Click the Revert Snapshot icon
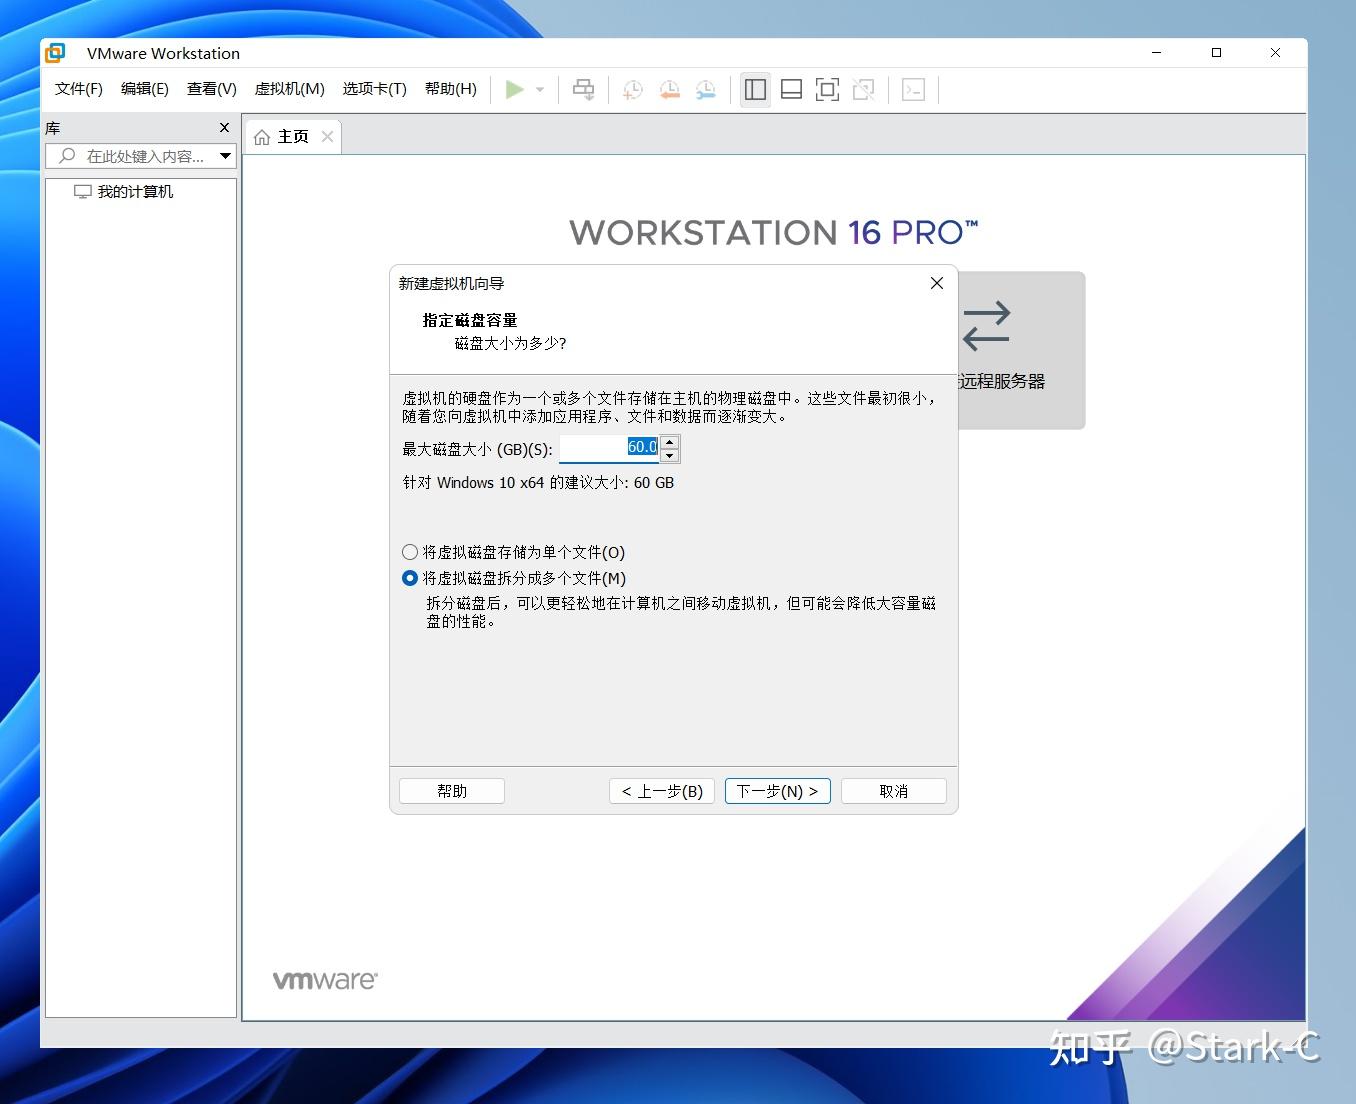Image resolution: width=1356 pixels, height=1104 pixels. click(x=669, y=89)
